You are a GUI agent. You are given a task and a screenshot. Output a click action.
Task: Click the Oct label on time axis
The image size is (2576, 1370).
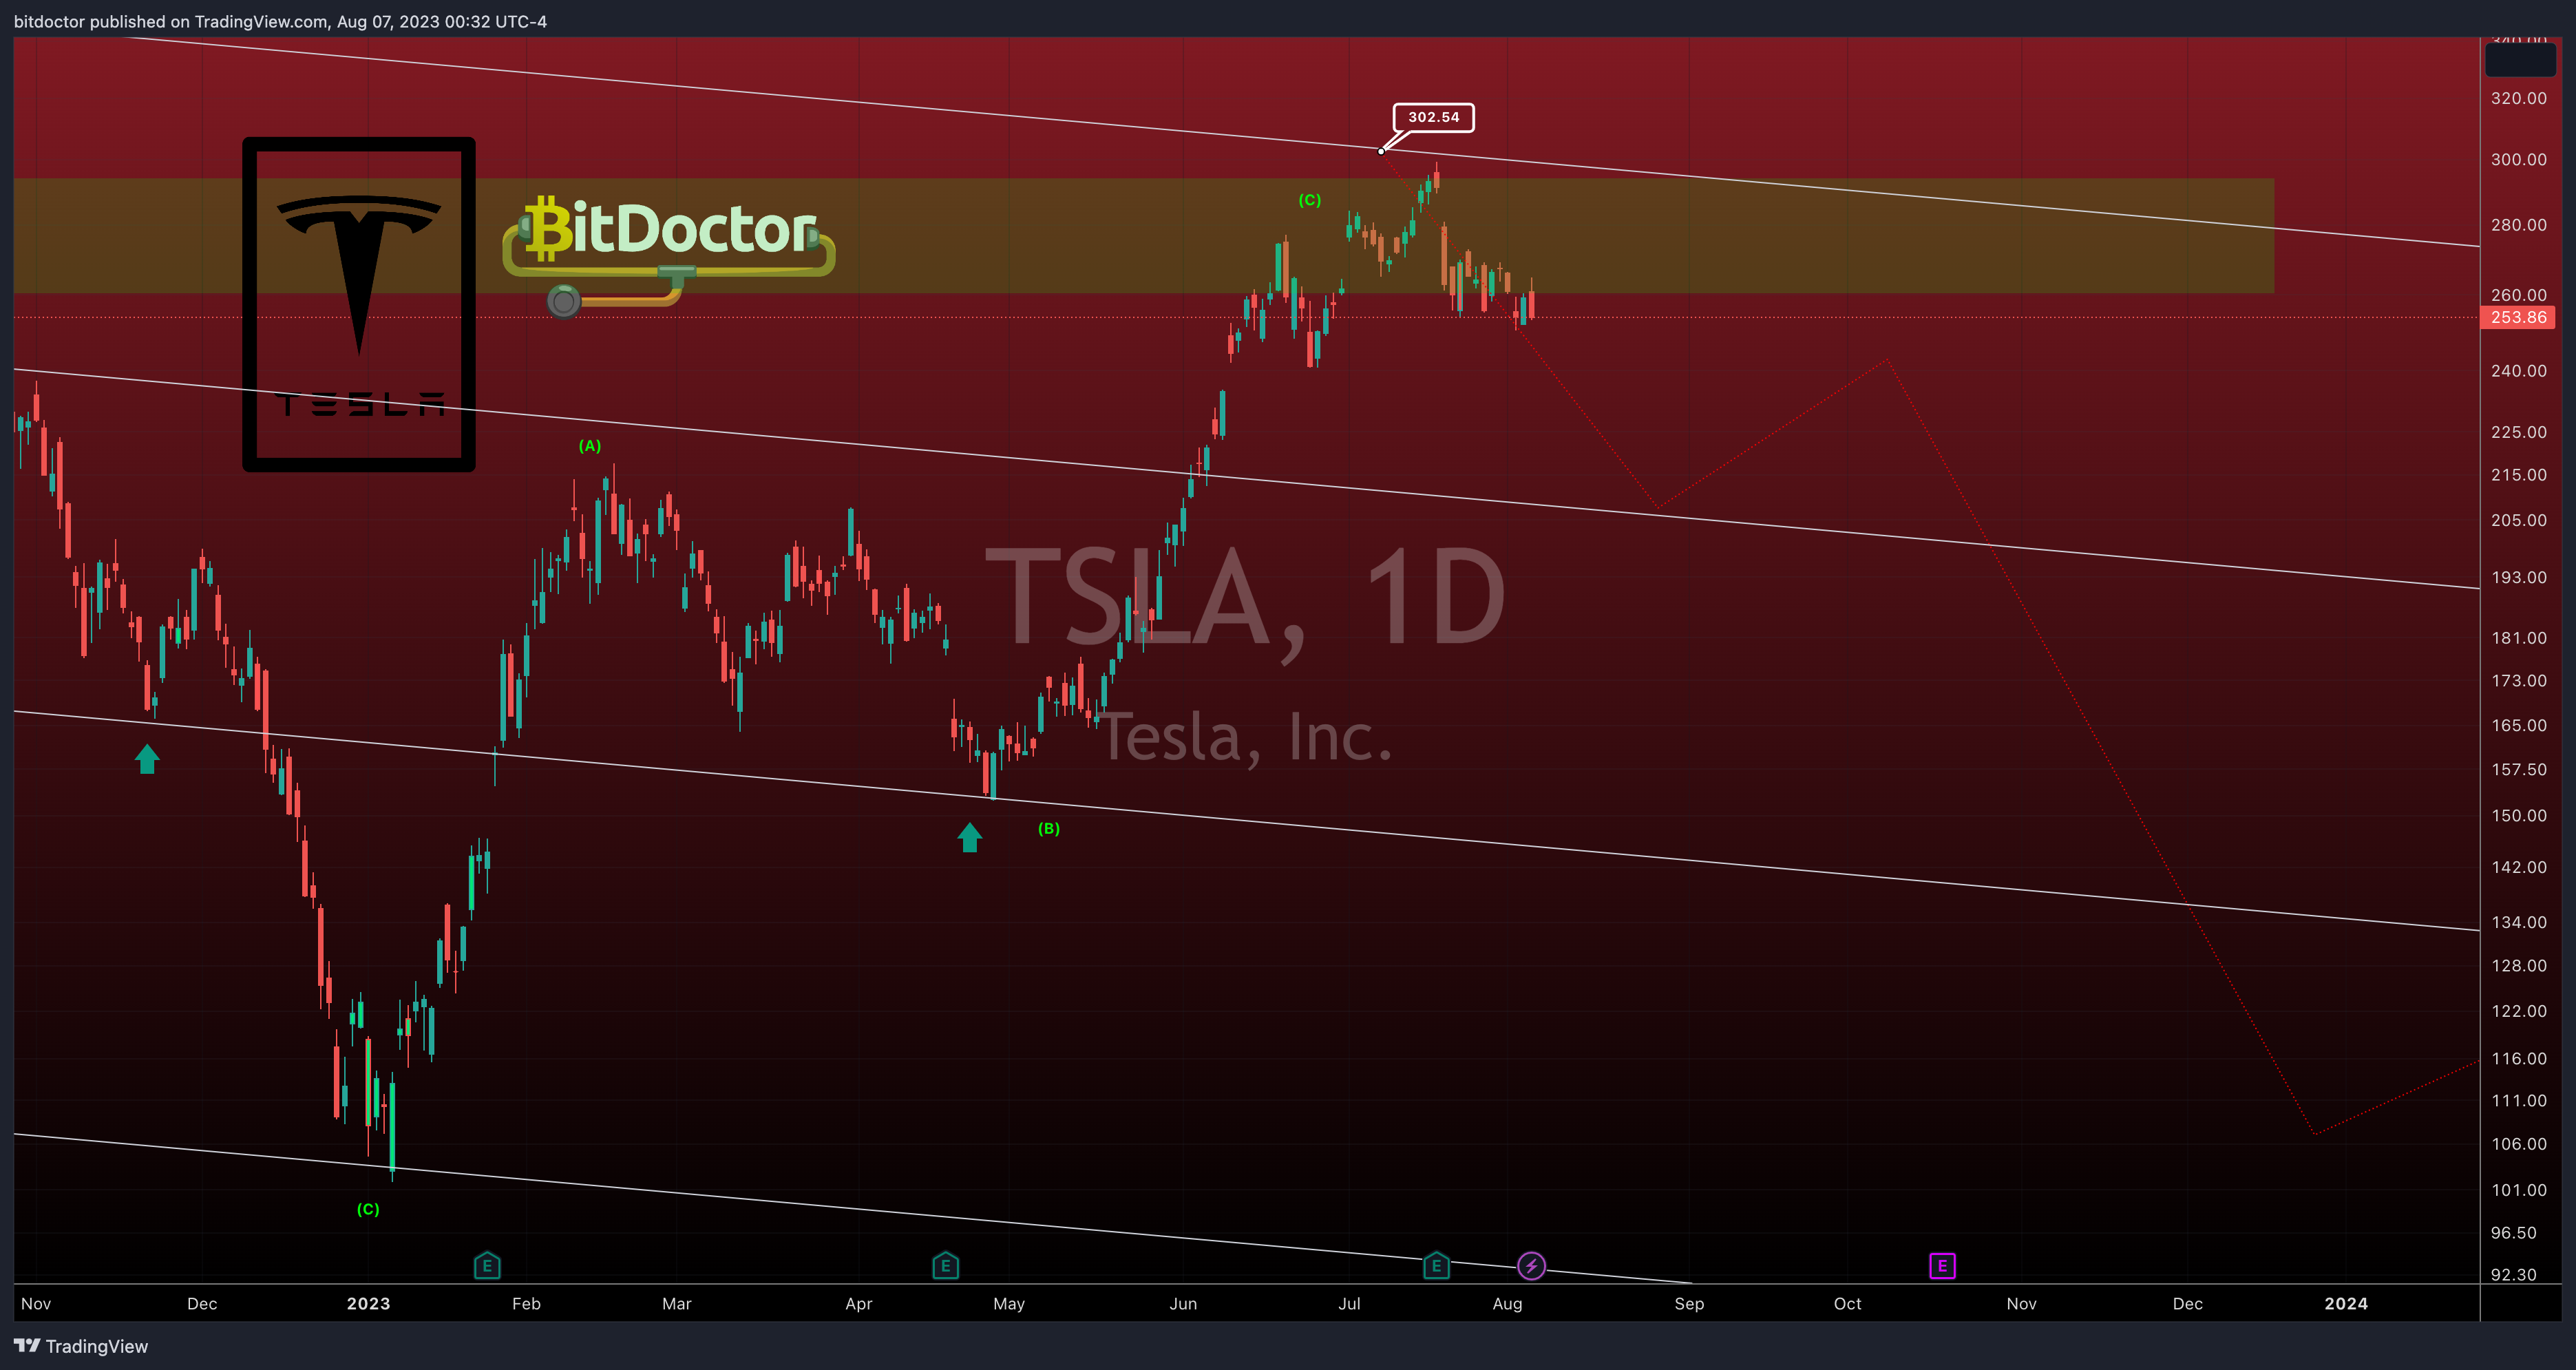coord(1847,1303)
